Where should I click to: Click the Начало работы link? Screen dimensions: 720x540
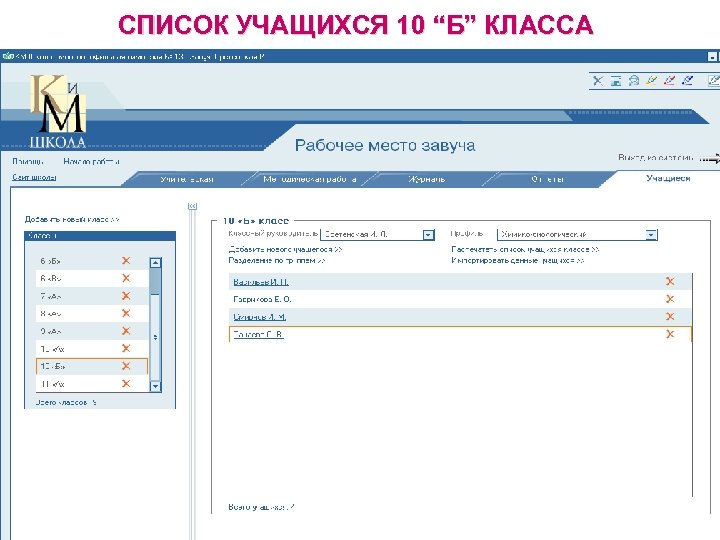(x=91, y=161)
